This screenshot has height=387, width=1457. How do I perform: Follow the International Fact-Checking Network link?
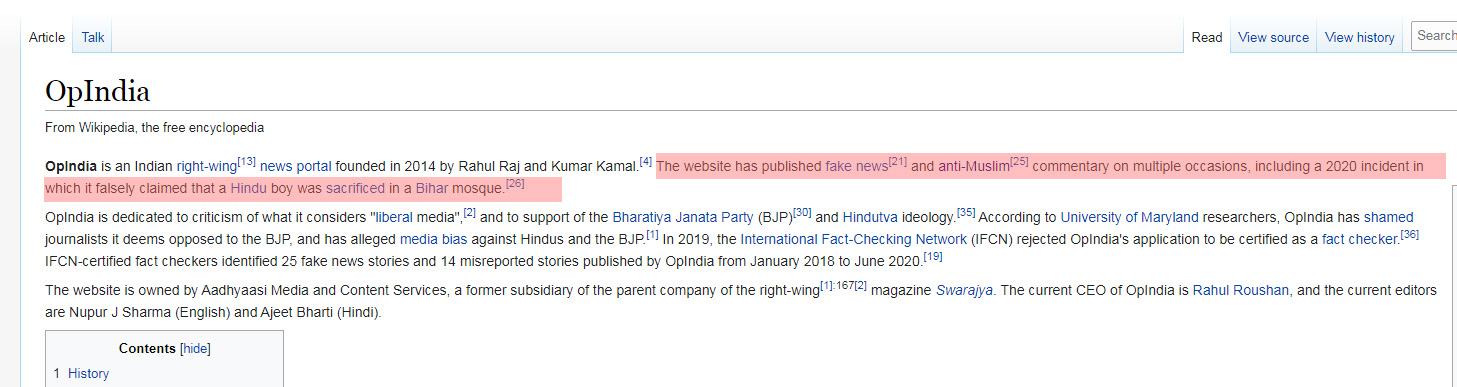click(x=854, y=239)
